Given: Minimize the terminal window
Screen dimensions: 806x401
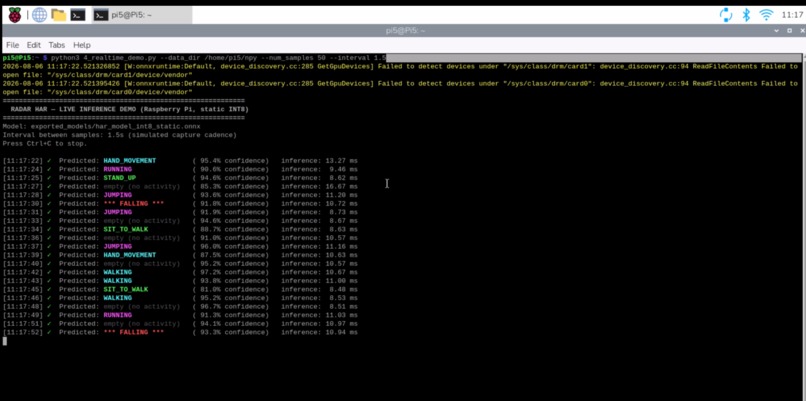Looking at the screenshot, I should 777,31.
